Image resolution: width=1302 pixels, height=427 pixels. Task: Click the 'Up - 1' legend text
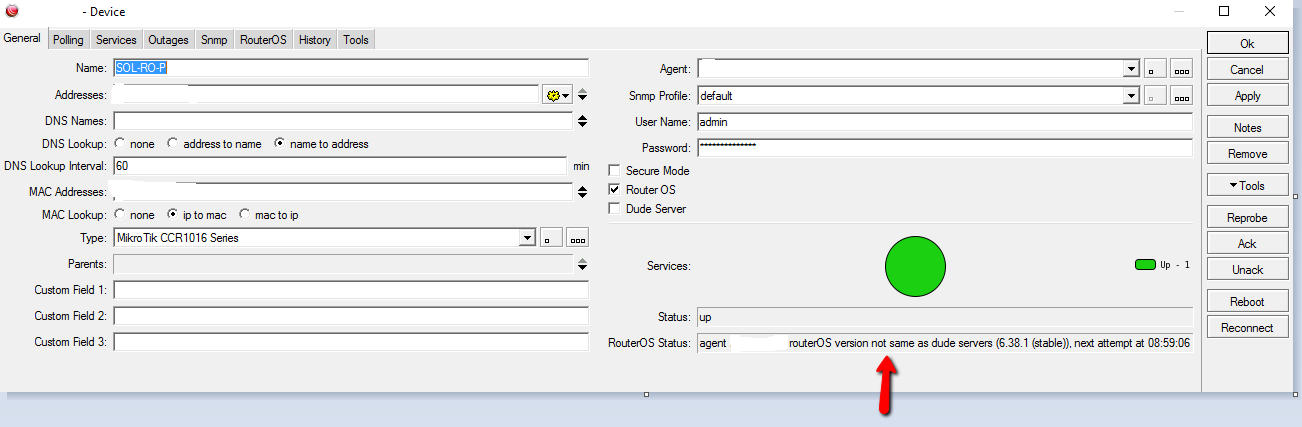(1176, 265)
